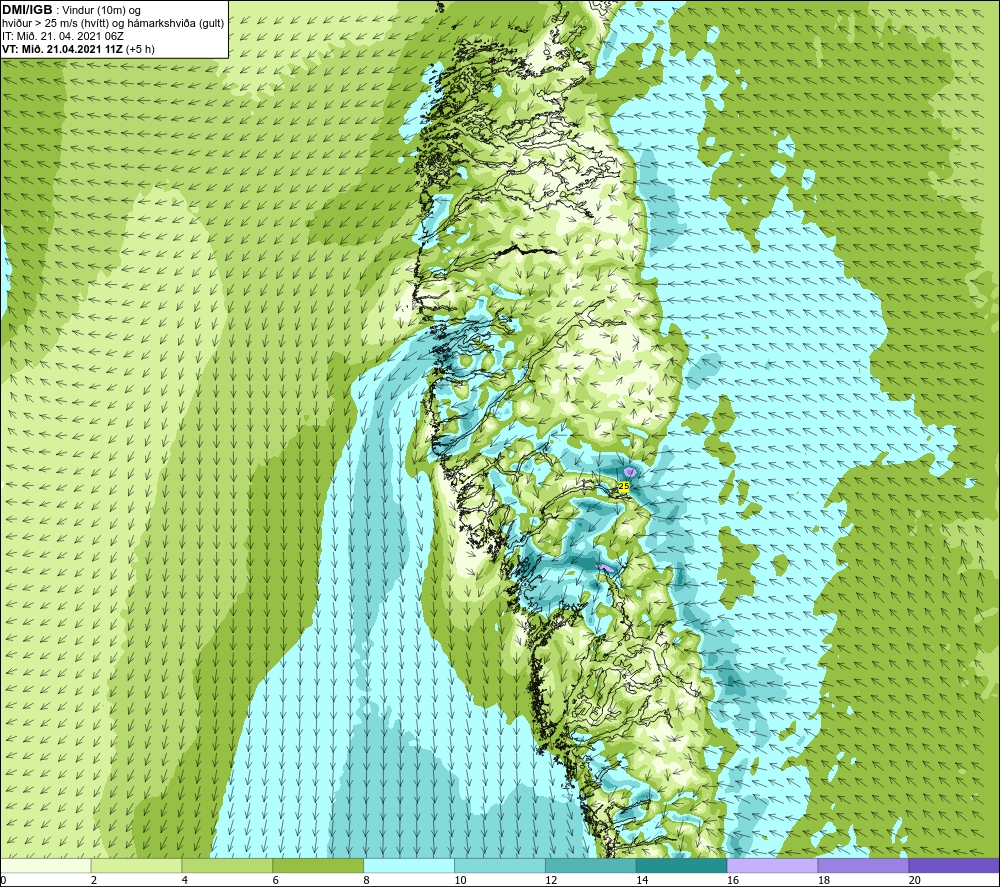The height and width of the screenshot is (887, 1000).
Task: Click the legend tick label 0
Action: (x=3, y=881)
